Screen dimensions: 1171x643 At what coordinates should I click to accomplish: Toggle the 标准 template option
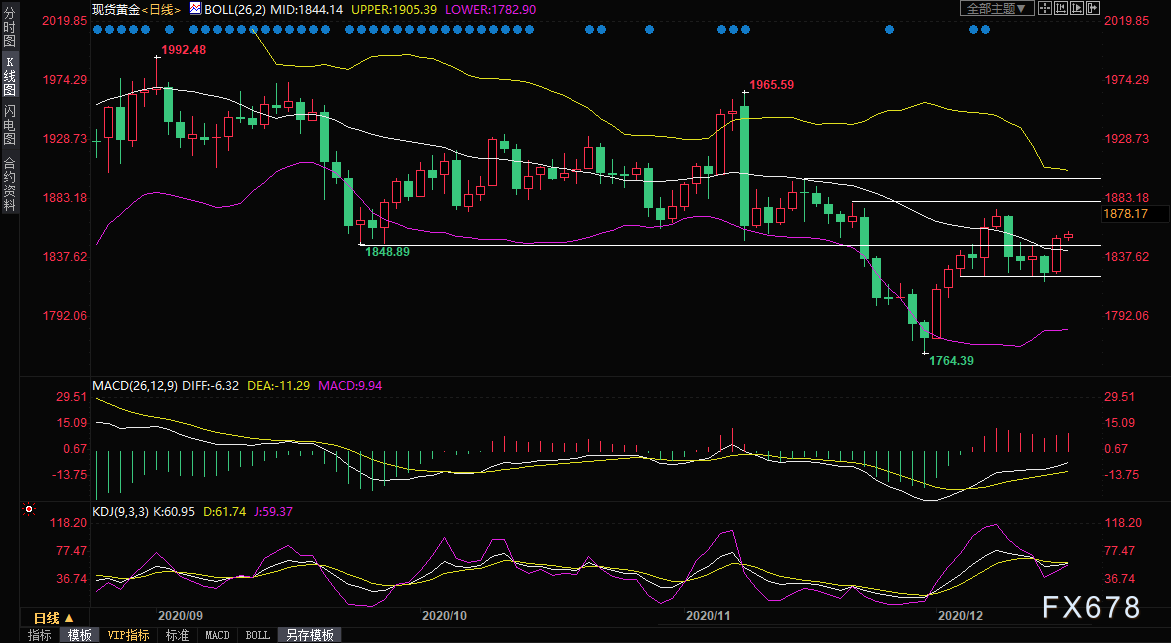(177, 635)
